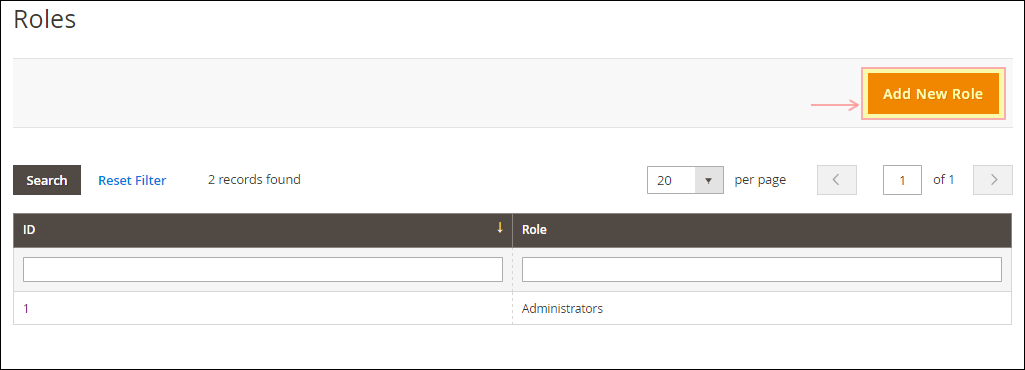The image size is (1025, 370).
Task: Open the per page dropdown arrow
Action: [x=709, y=180]
